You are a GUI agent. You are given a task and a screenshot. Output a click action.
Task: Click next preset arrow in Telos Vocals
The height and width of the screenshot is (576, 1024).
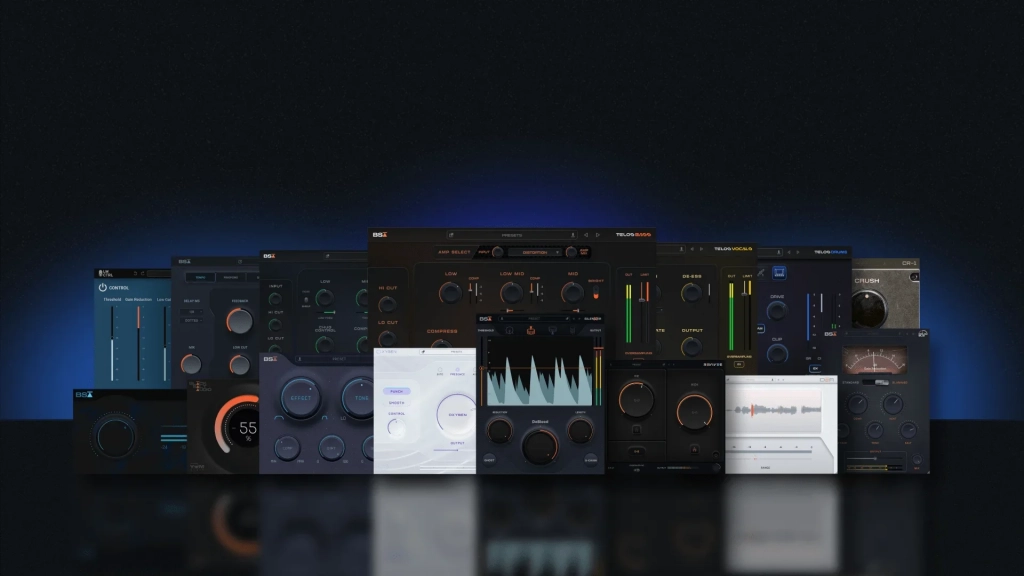[x=701, y=249]
